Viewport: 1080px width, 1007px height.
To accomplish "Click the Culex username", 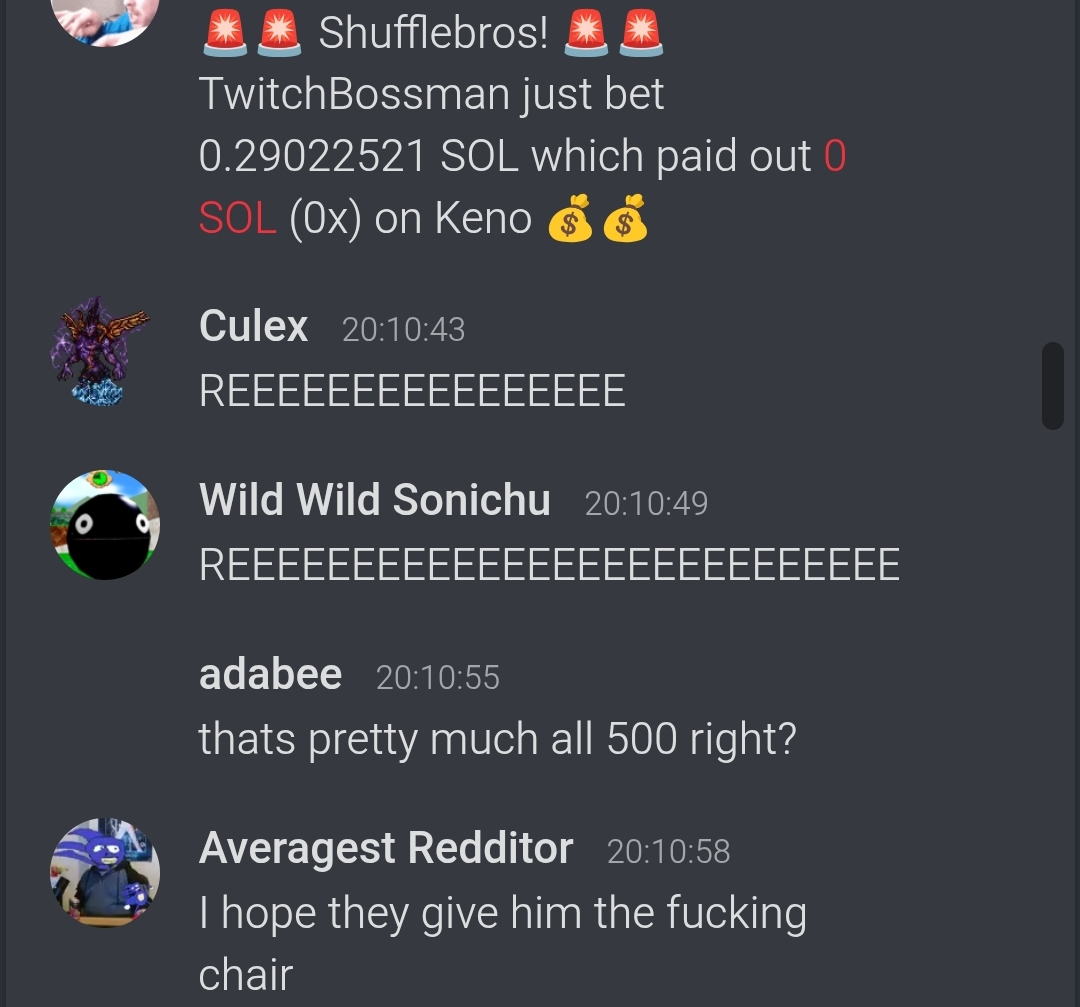I will pos(253,326).
